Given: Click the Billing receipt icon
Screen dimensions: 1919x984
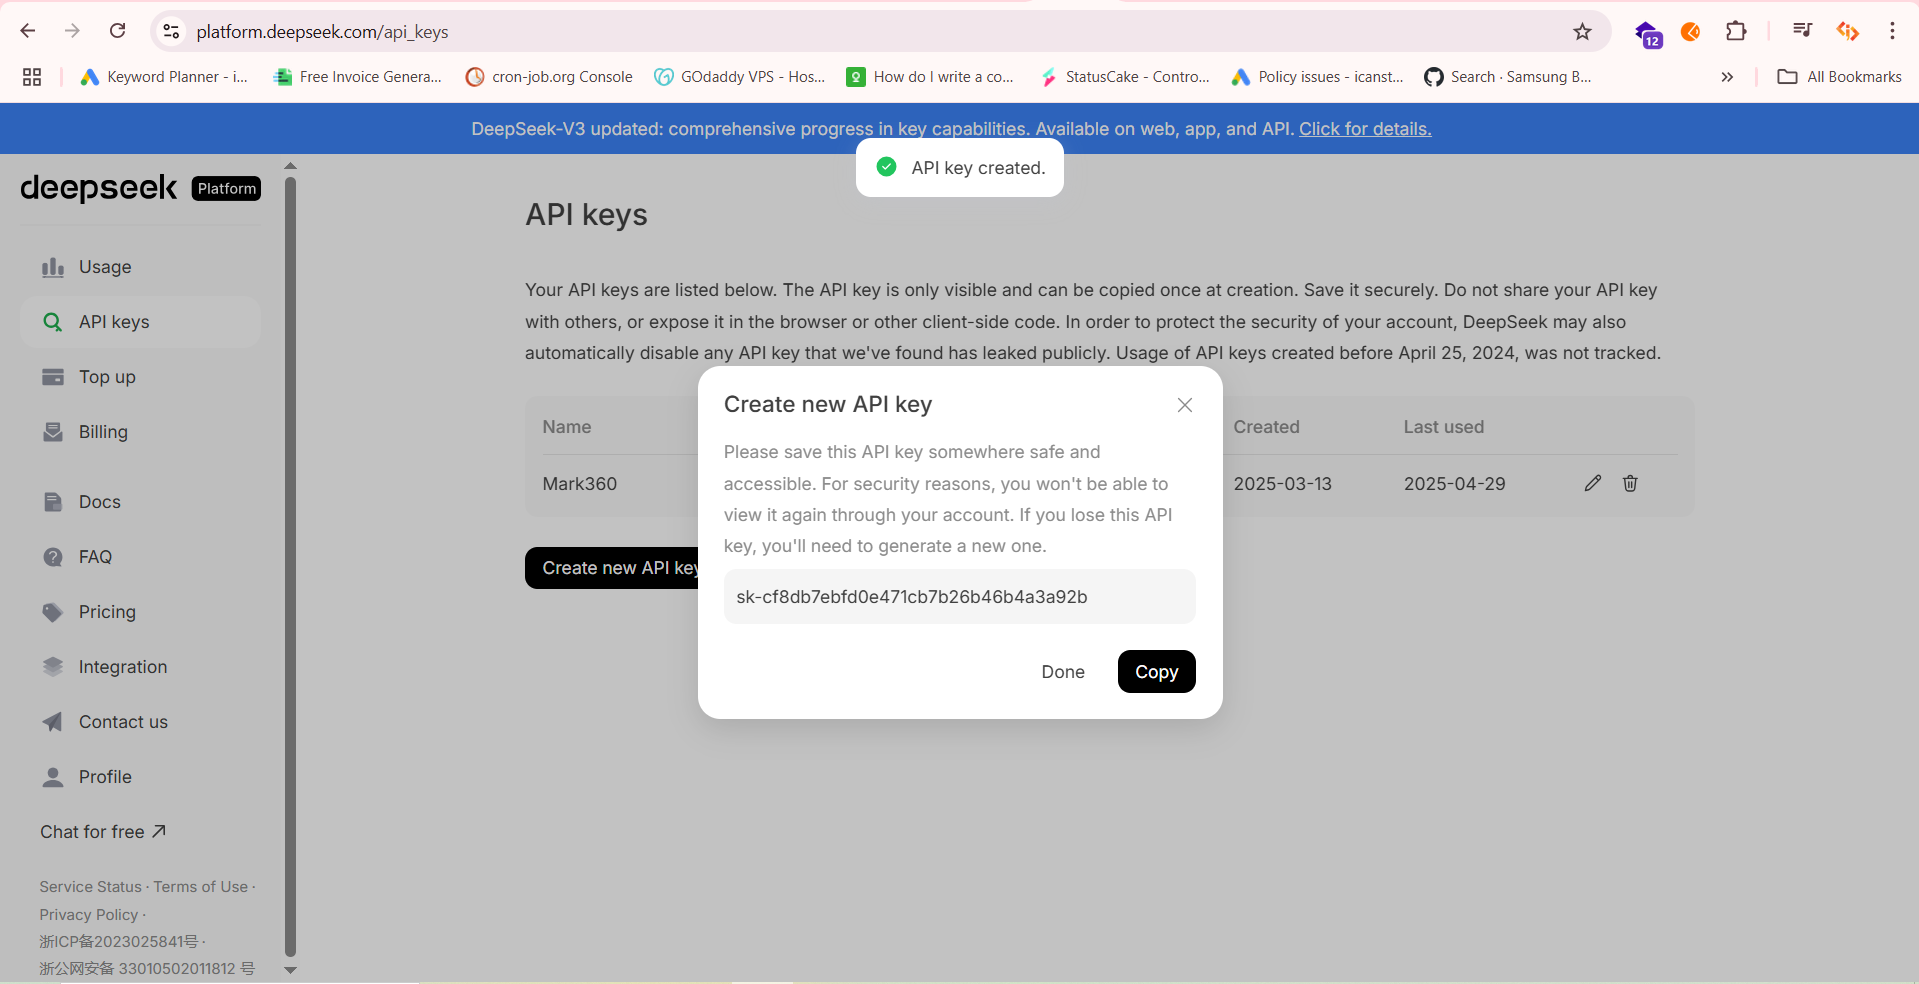Looking at the screenshot, I should coord(53,432).
